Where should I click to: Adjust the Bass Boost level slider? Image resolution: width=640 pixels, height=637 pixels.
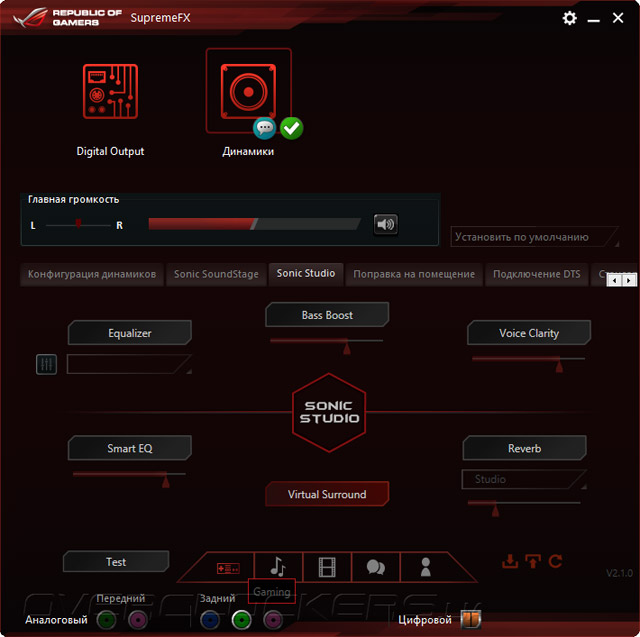pos(326,344)
